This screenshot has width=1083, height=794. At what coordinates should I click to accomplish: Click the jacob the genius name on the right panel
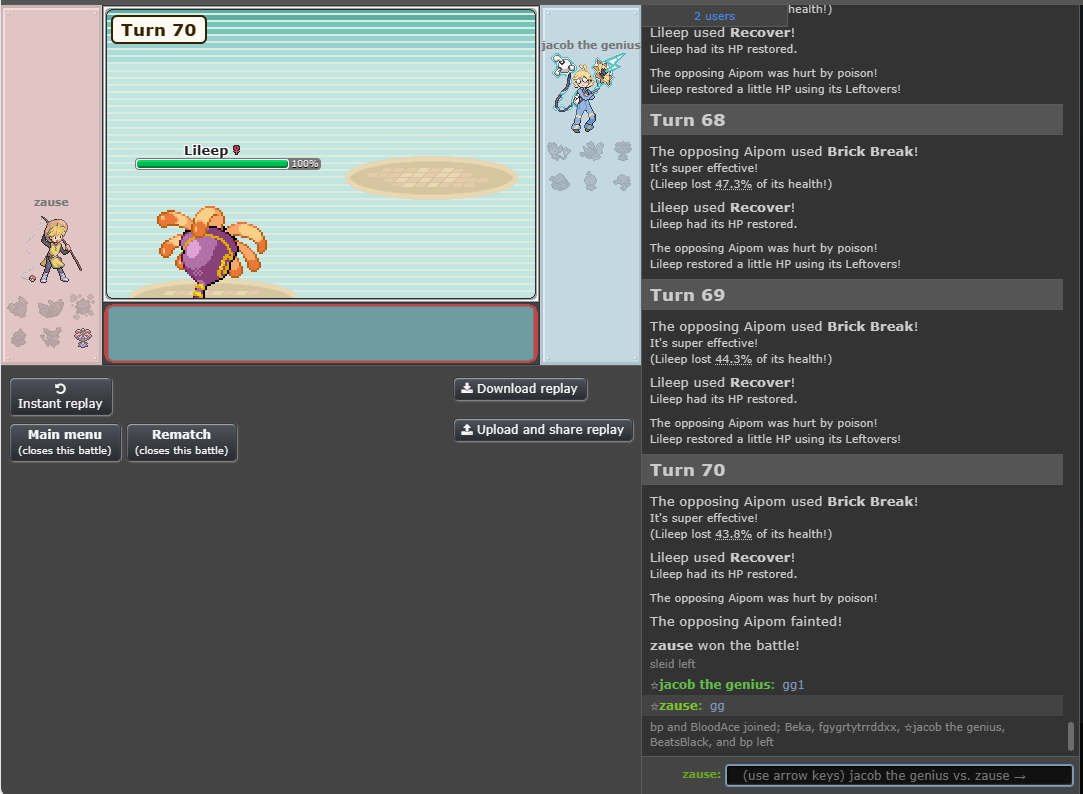pyautogui.click(x=591, y=45)
